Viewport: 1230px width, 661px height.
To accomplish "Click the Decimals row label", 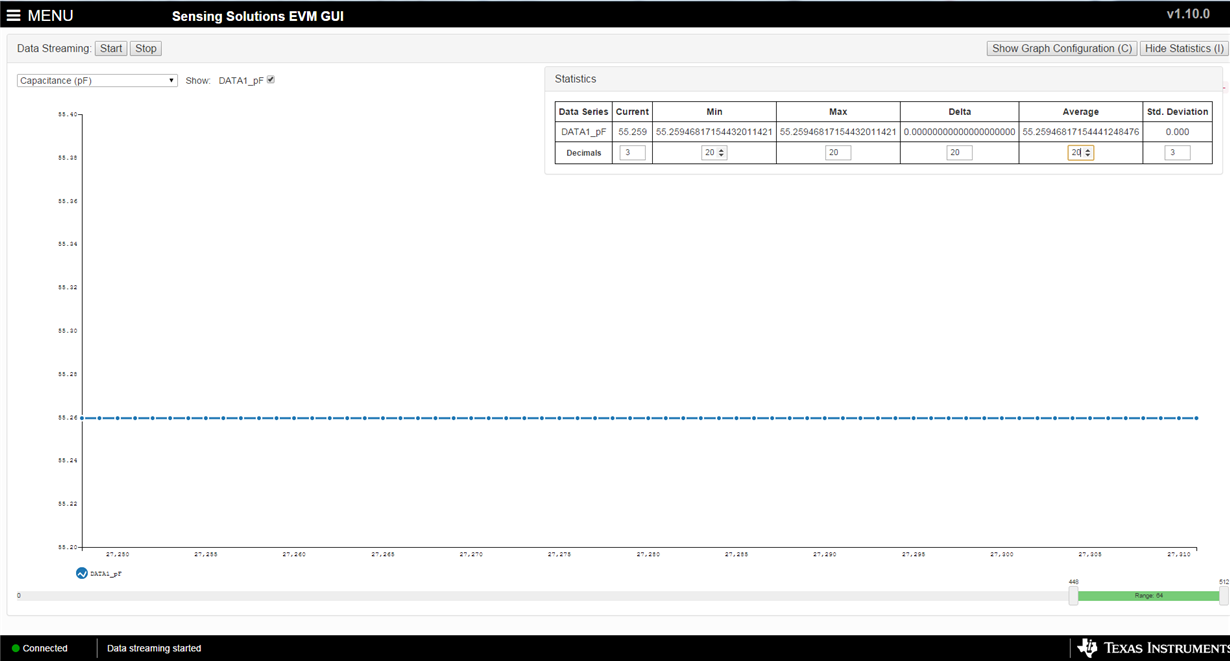I will pos(584,153).
